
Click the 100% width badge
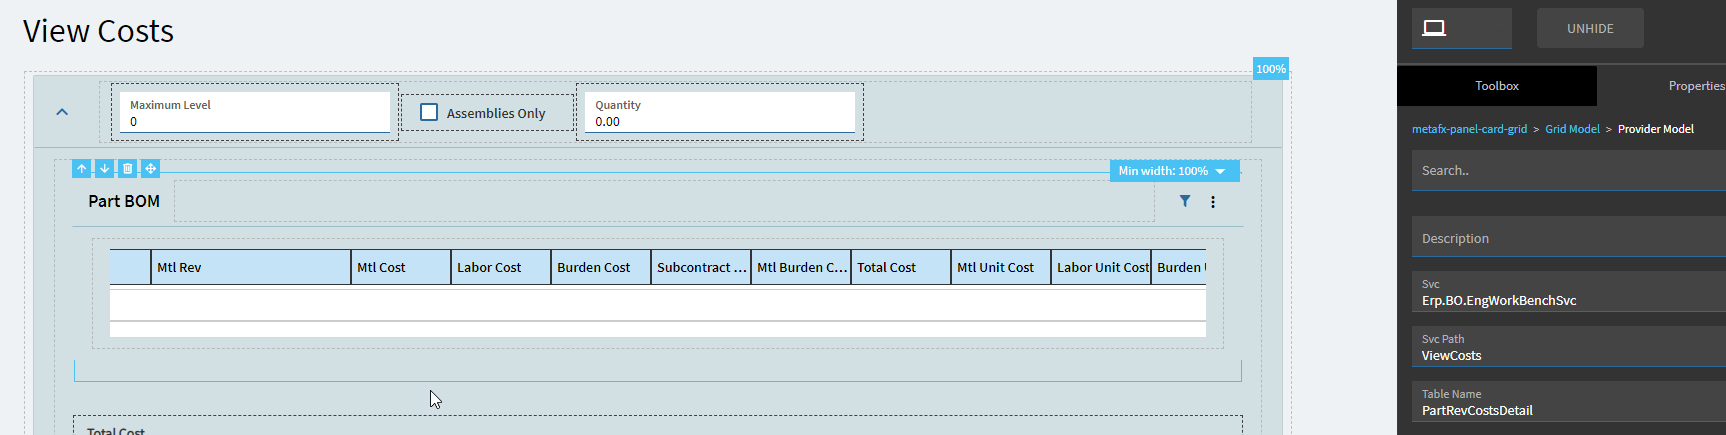1271,69
